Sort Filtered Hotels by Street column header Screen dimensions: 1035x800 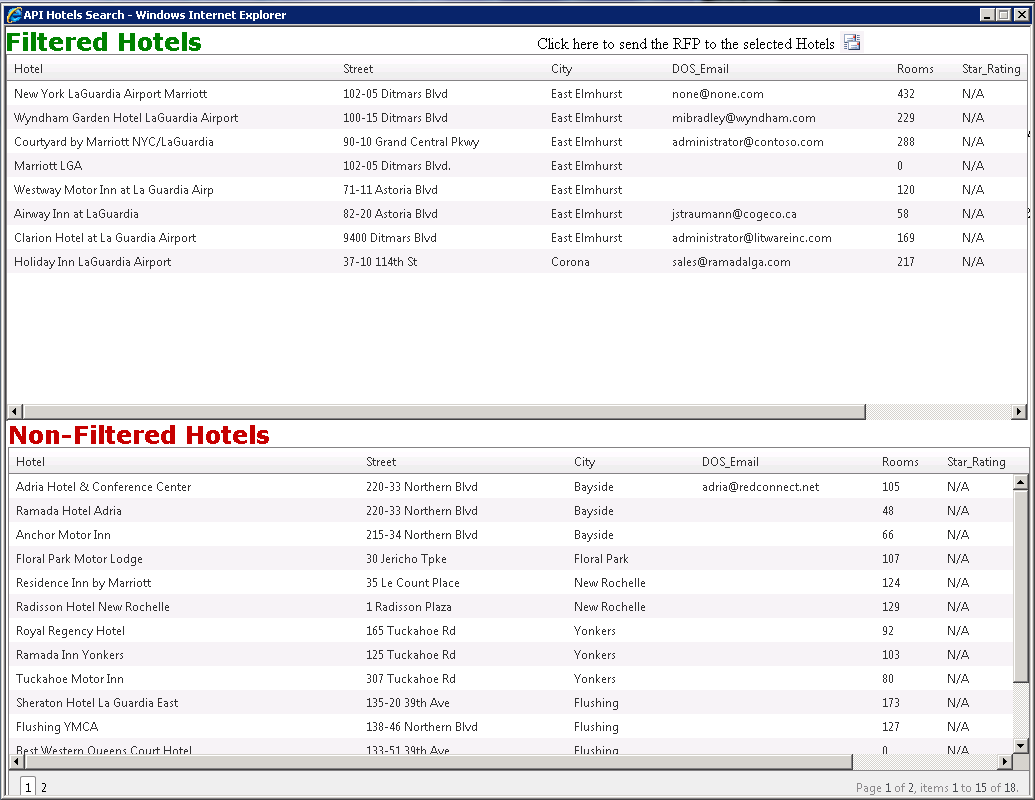tap(358, 69)
